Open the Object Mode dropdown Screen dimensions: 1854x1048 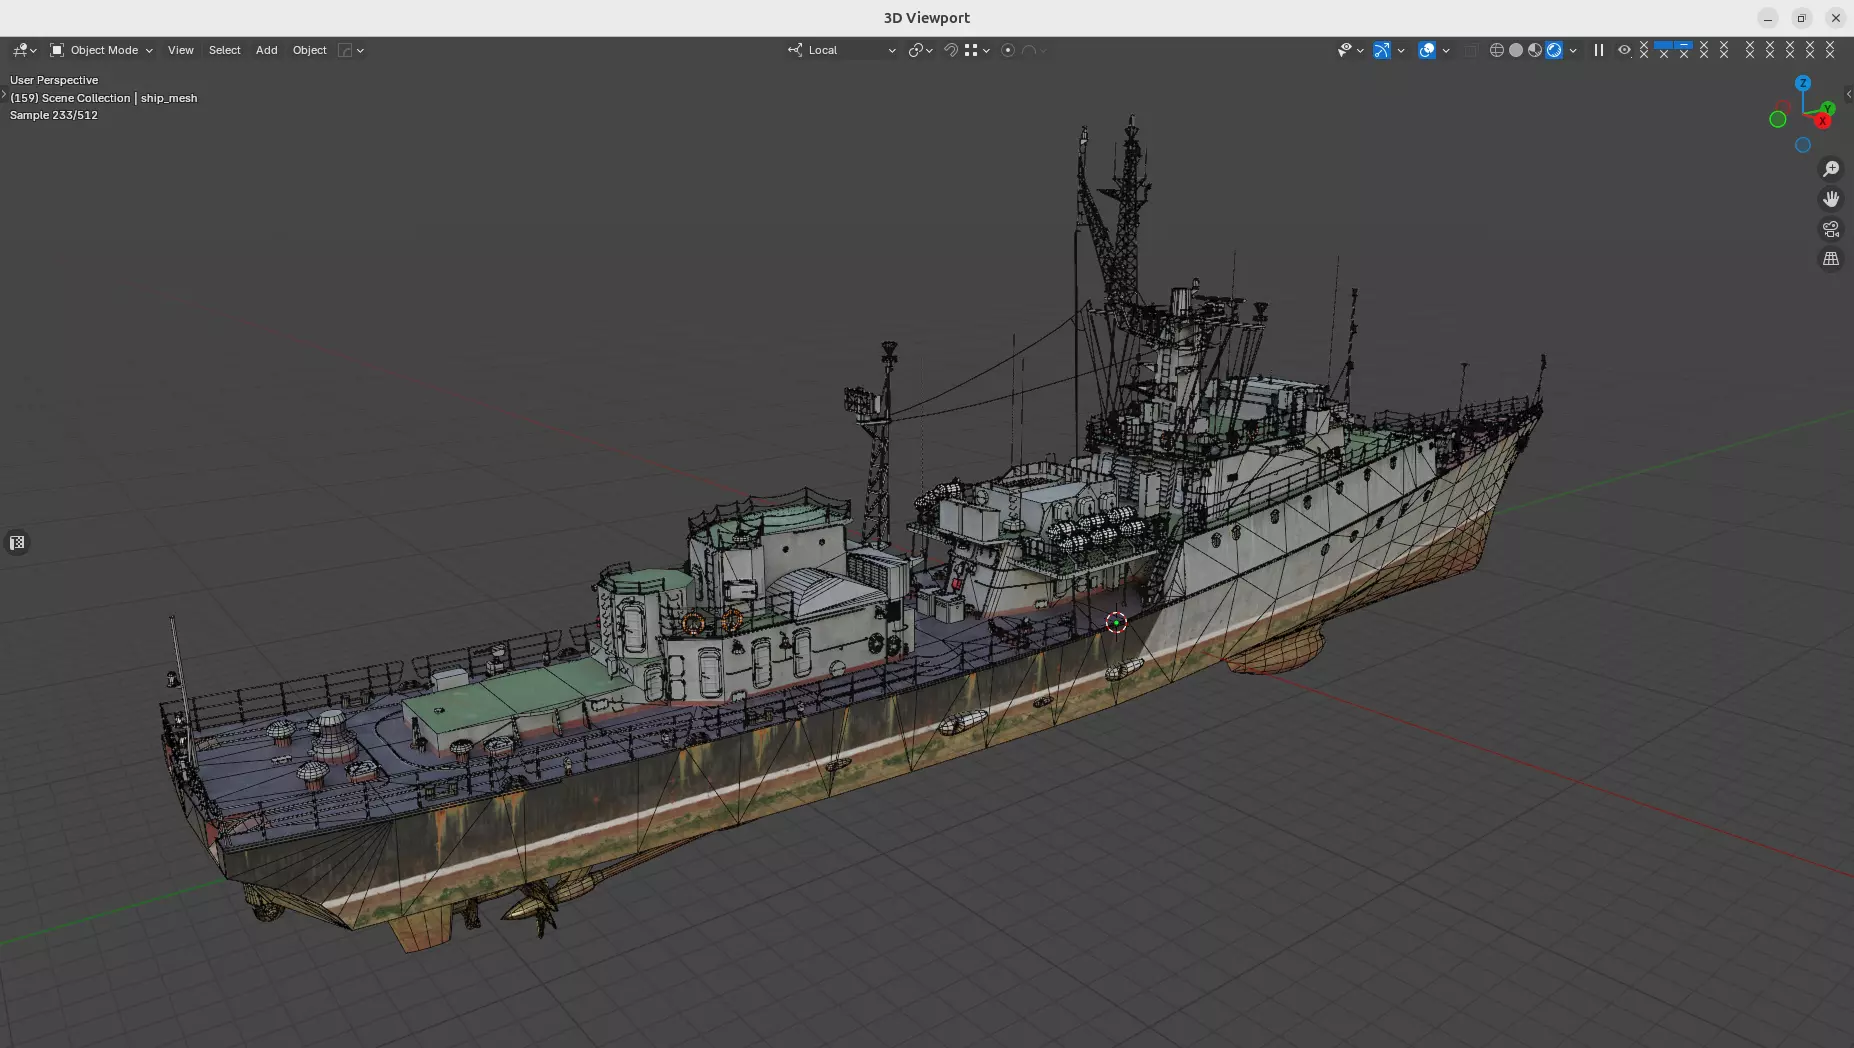click(102, 50)
